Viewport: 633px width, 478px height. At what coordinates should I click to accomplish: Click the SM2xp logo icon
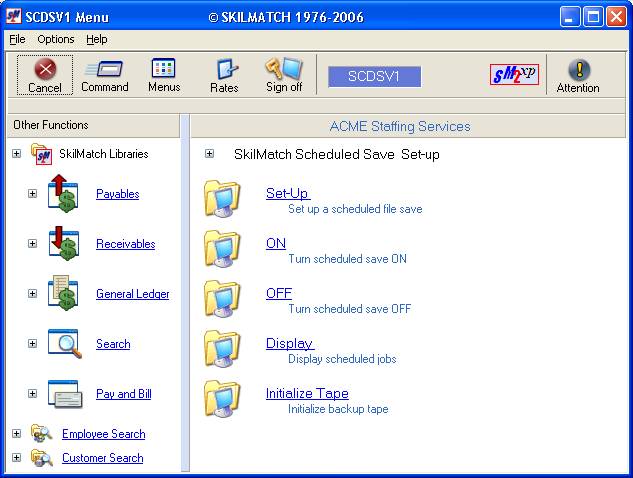tap(514, 75)
